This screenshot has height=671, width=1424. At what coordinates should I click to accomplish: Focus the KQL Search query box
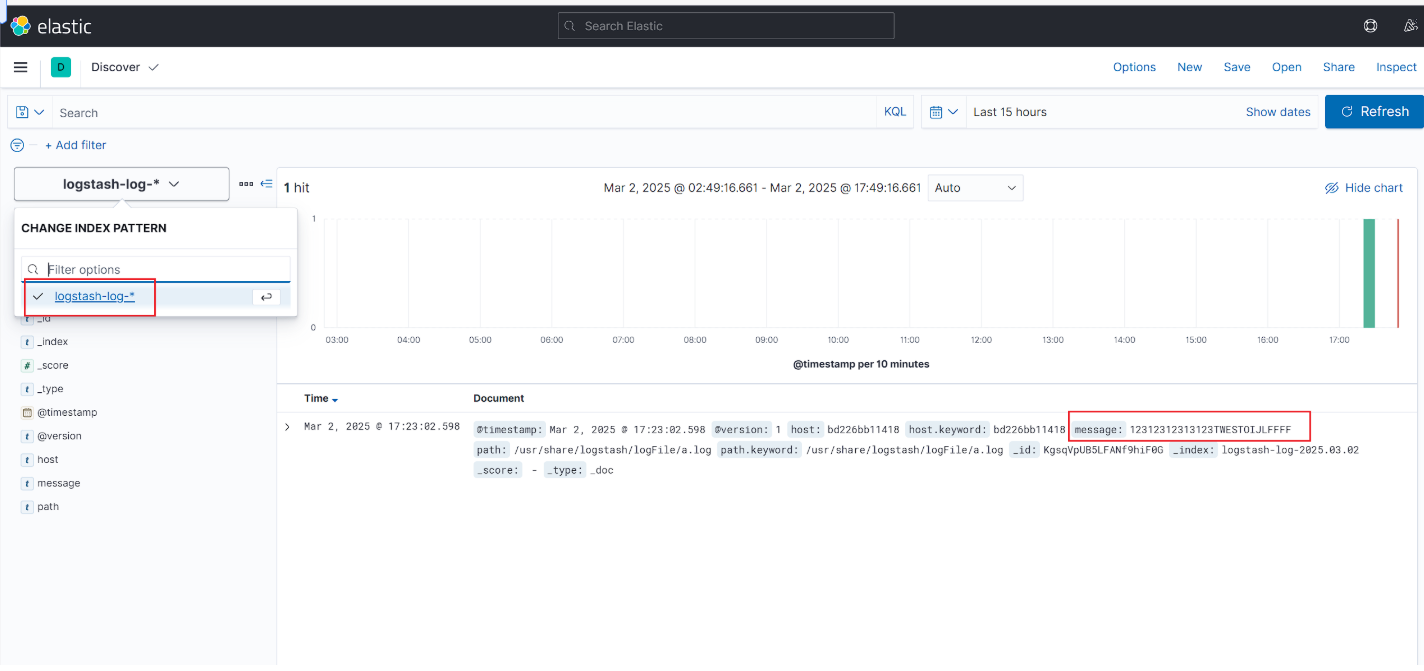pyautogui.click(x=465, y=113)
